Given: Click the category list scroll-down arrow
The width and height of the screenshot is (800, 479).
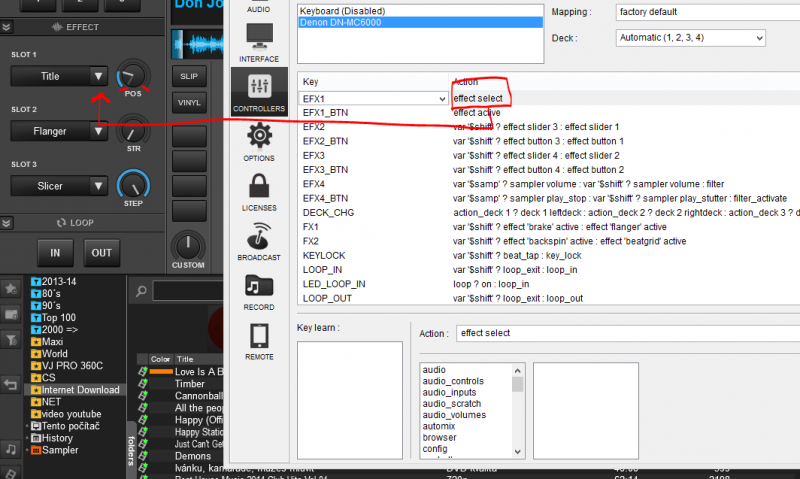Looking at the screenshot, I should point(518,451).
